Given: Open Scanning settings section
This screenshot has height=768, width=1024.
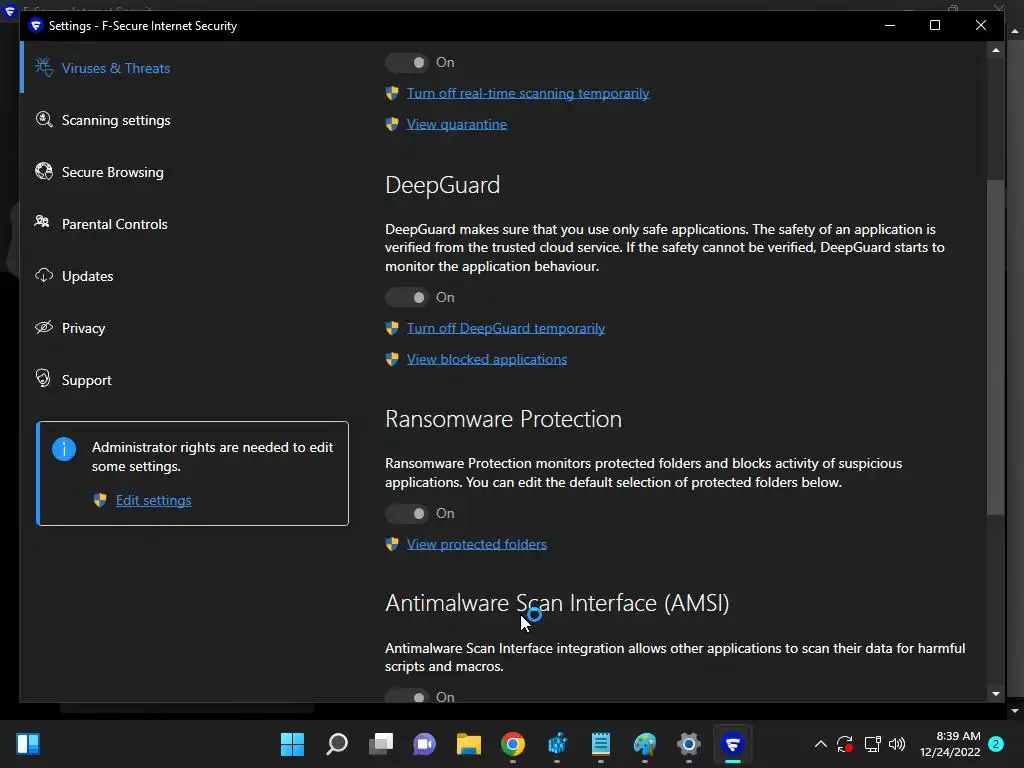Looking at the screenshot, I should tap(116, 120).
